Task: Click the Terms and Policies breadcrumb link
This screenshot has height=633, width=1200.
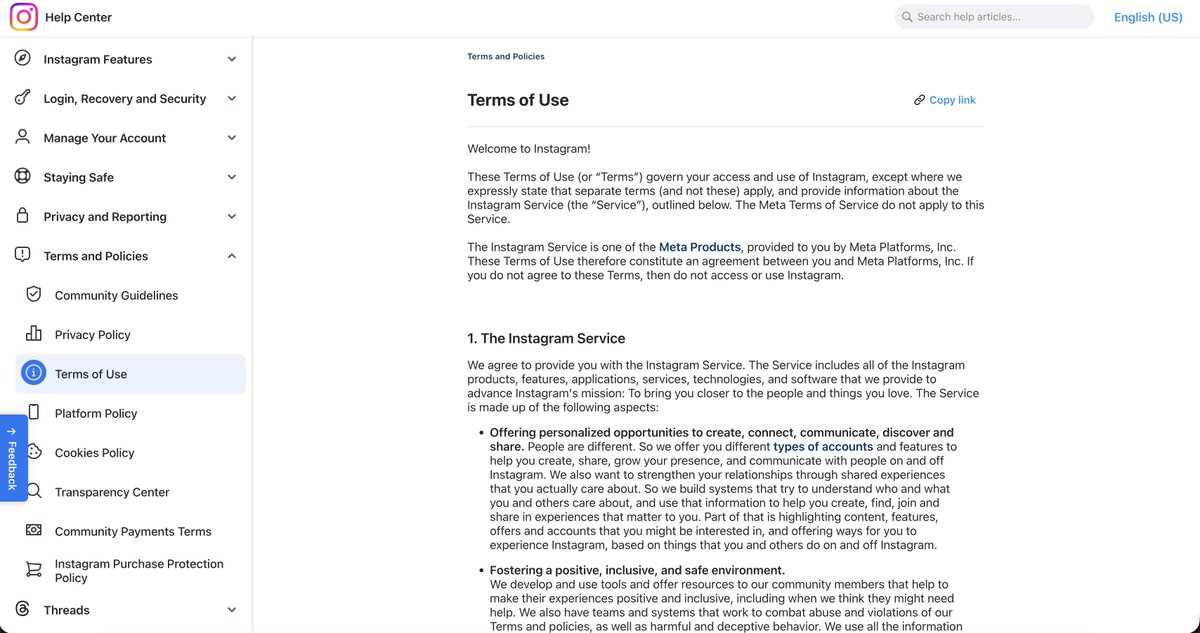Action: point(506,57)
